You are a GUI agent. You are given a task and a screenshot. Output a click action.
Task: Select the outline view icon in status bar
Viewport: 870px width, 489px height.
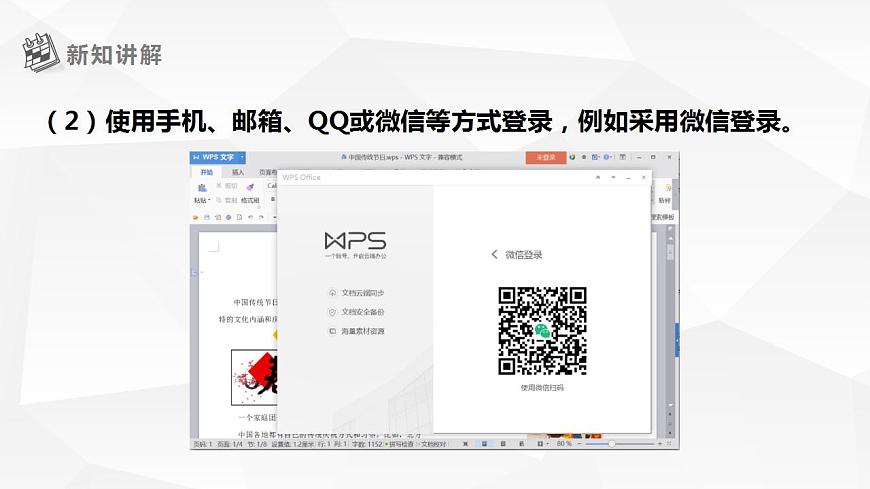[x=503, y=444]
